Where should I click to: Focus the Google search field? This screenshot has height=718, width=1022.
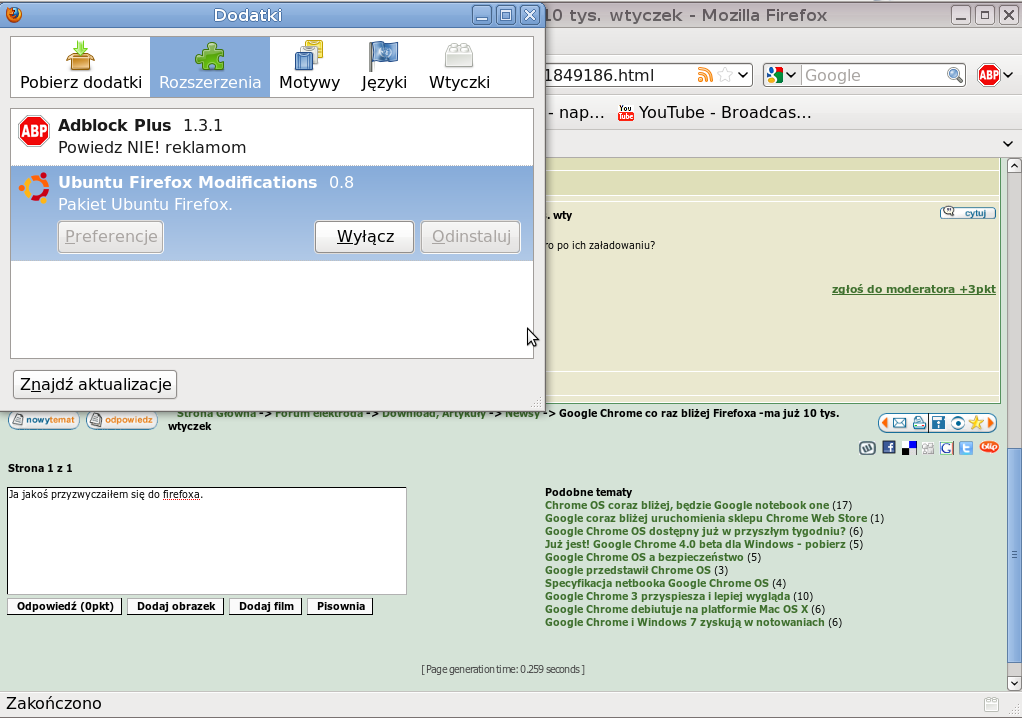(x=873, y=75)
